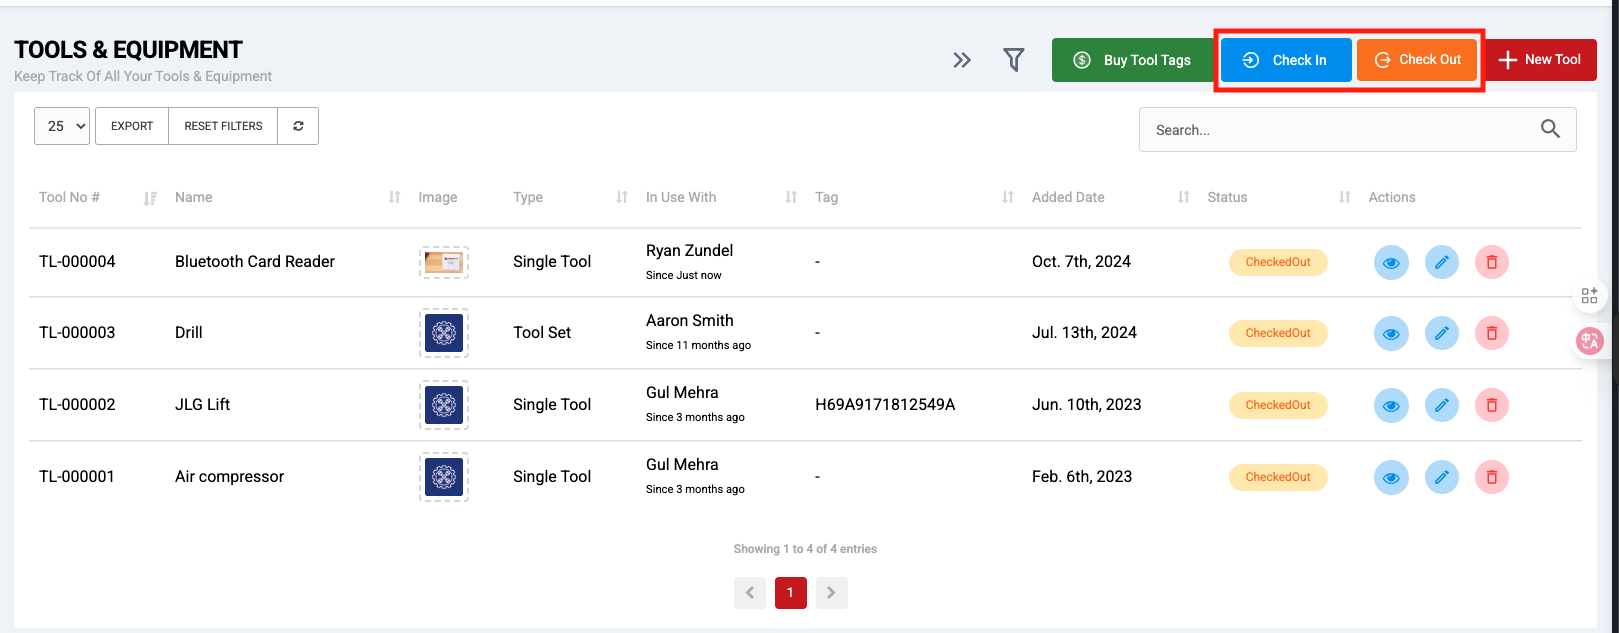Click the Check Out button

click(x=1417, y=60)
